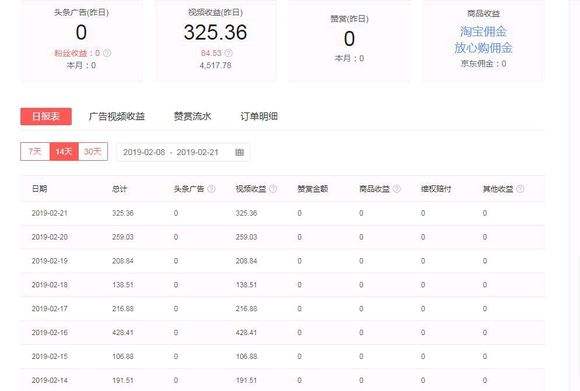Click the 总计 column header

click(119, 189)
